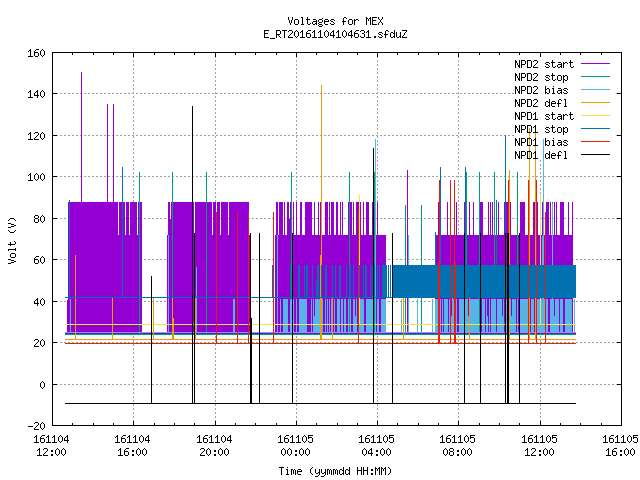
Task: Click the Time (yymmdd HH:MM) x-axis label
Action: 335,471
